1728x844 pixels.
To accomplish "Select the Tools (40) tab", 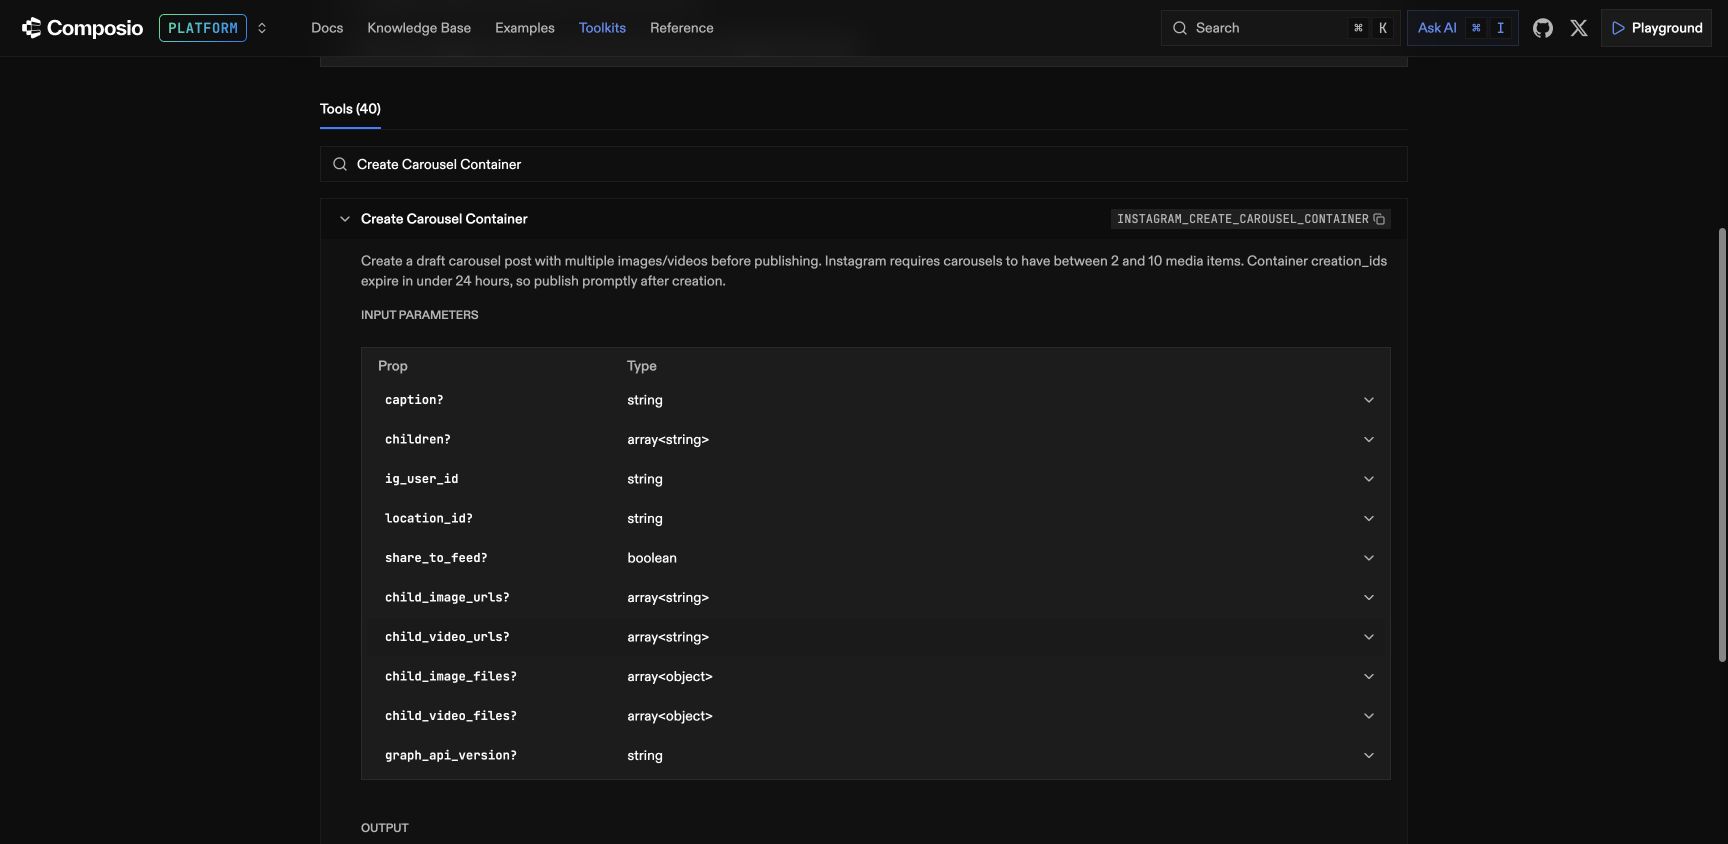I will 350,109.
